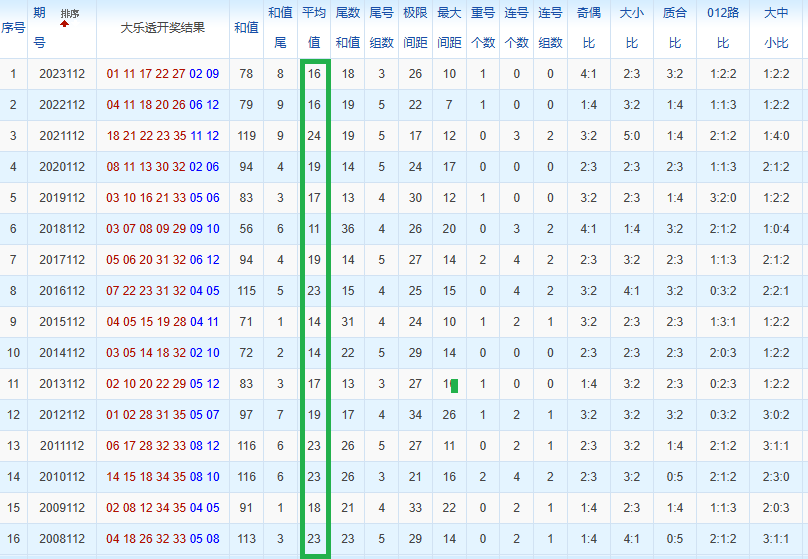Select the 序号 column header
The height and width of the screenshot is (559, 808).
tap(13, 27)
